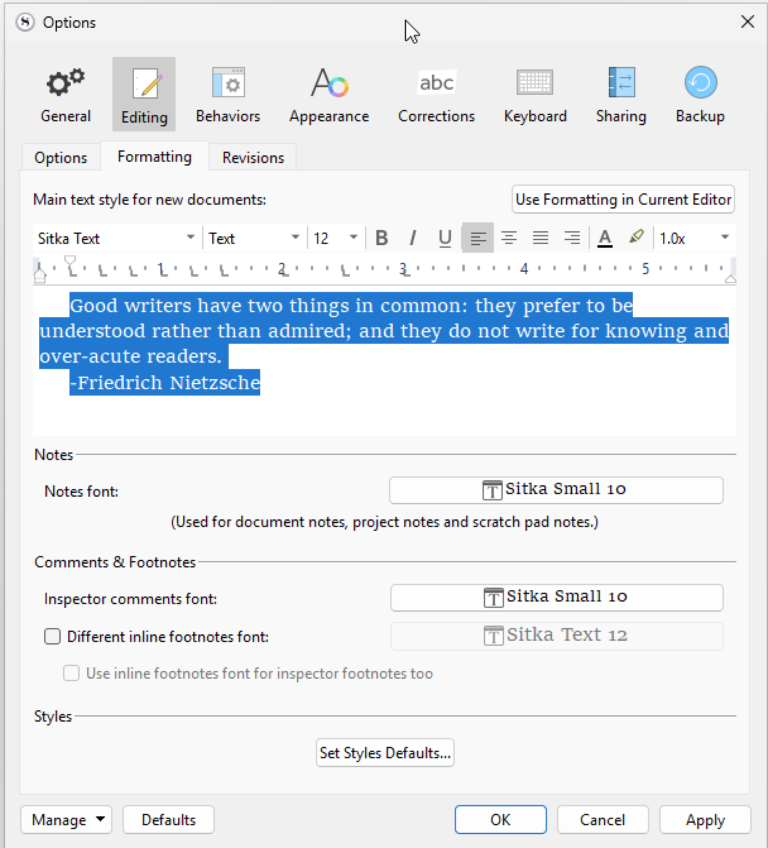The height and width of the screenshot is (848, 768).
Task: Align text left
Action: (478, 238)
